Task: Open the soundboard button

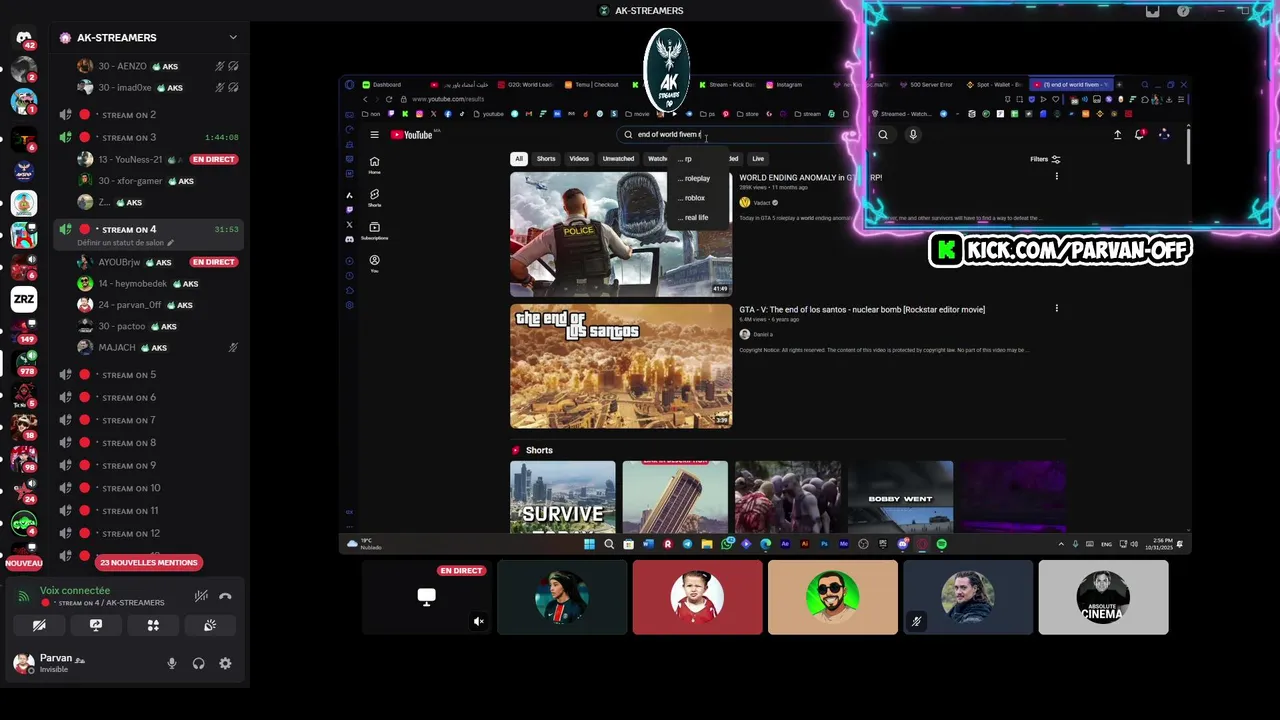Action: coord(210,625)
